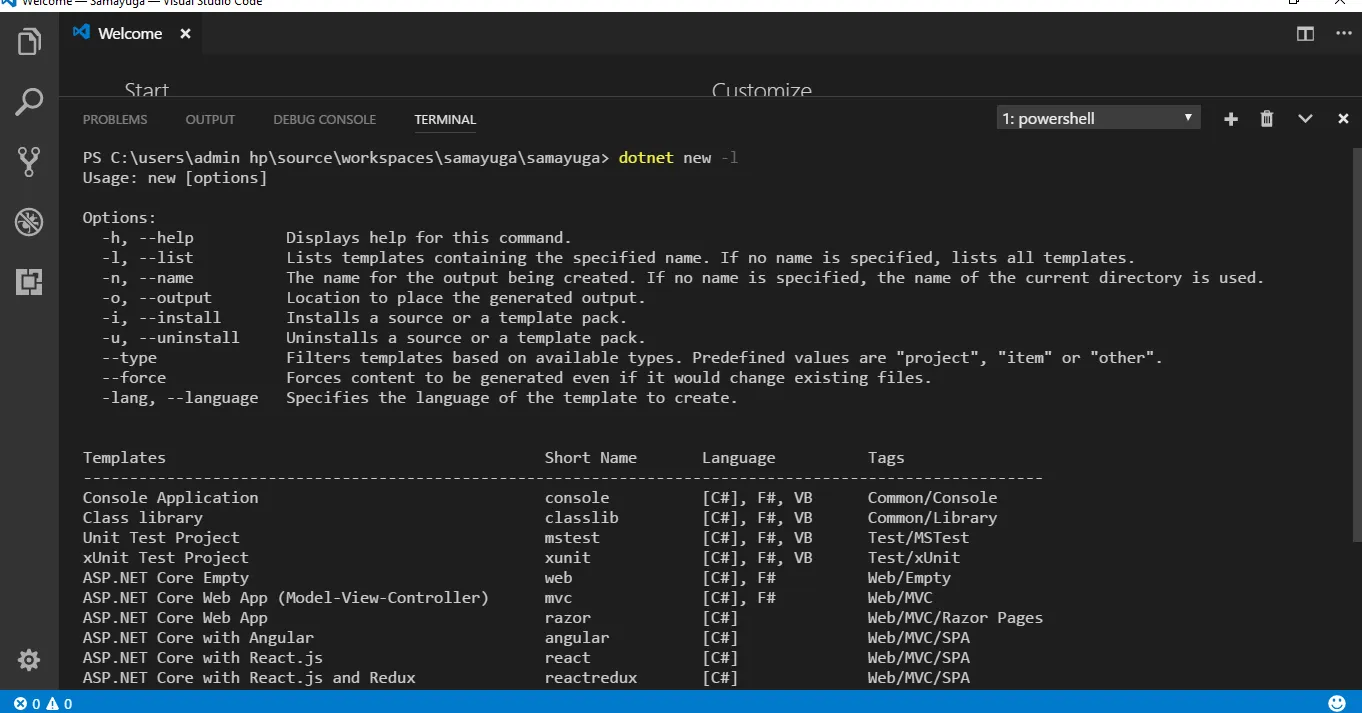Click the 'Short Name' column header
This screenshot has height=713, width=1362.
point(591,457)
